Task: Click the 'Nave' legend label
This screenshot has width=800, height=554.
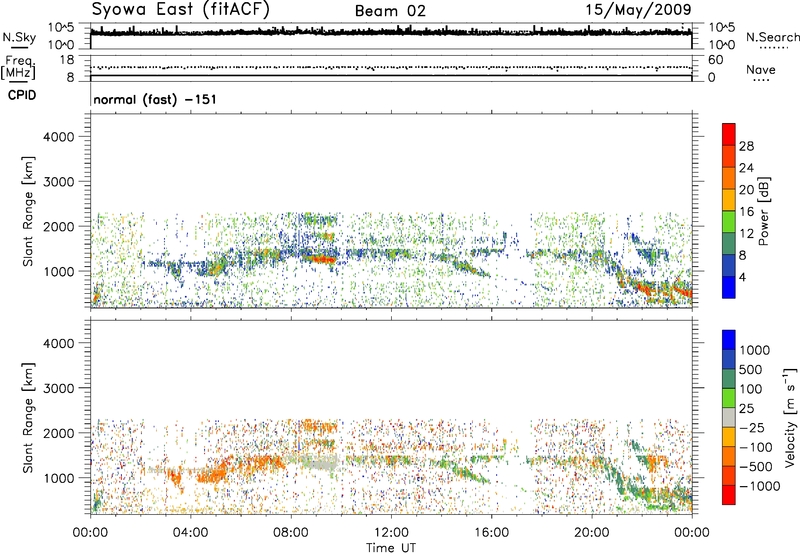Action: (761, 69)
